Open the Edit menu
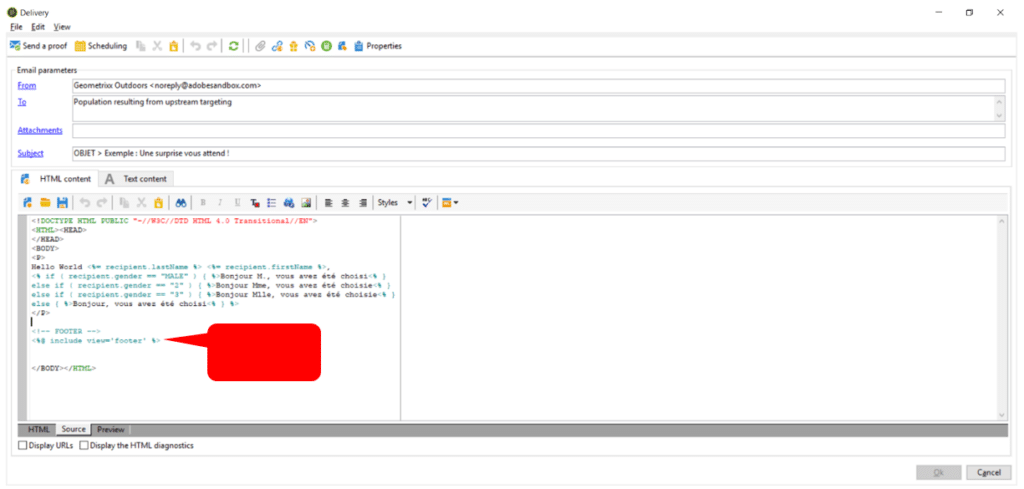The image size is (1024, 489). 38,27
